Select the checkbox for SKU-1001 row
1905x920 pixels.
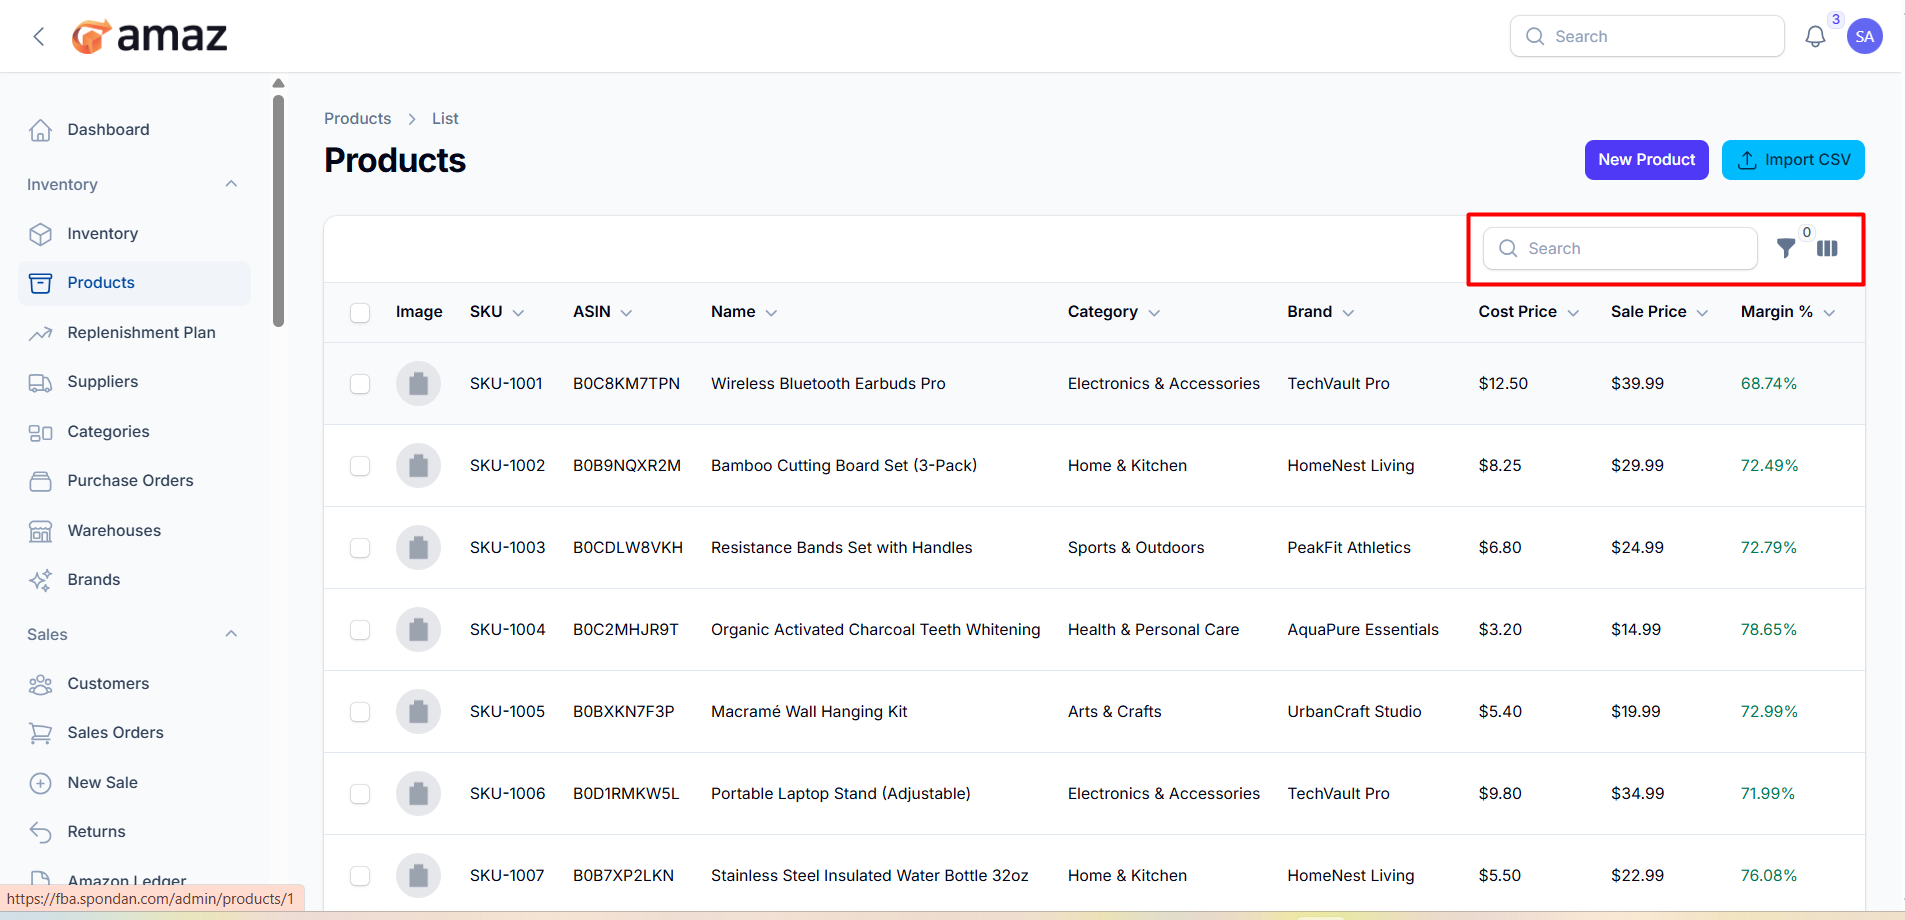click(x=360, y=384)
